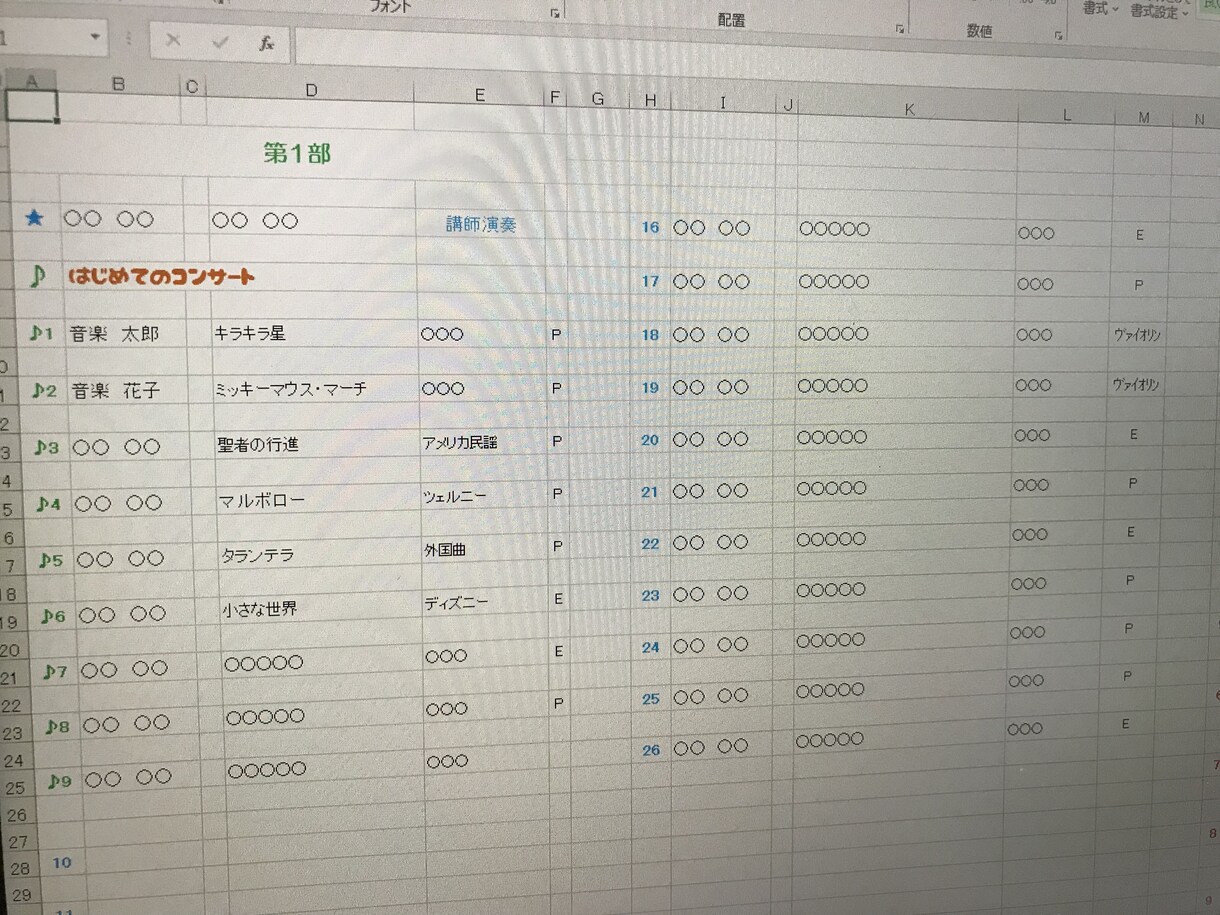Select column J header
Image resolution: width=1220 pixels, height=915 pixels.
click(788, 105)
